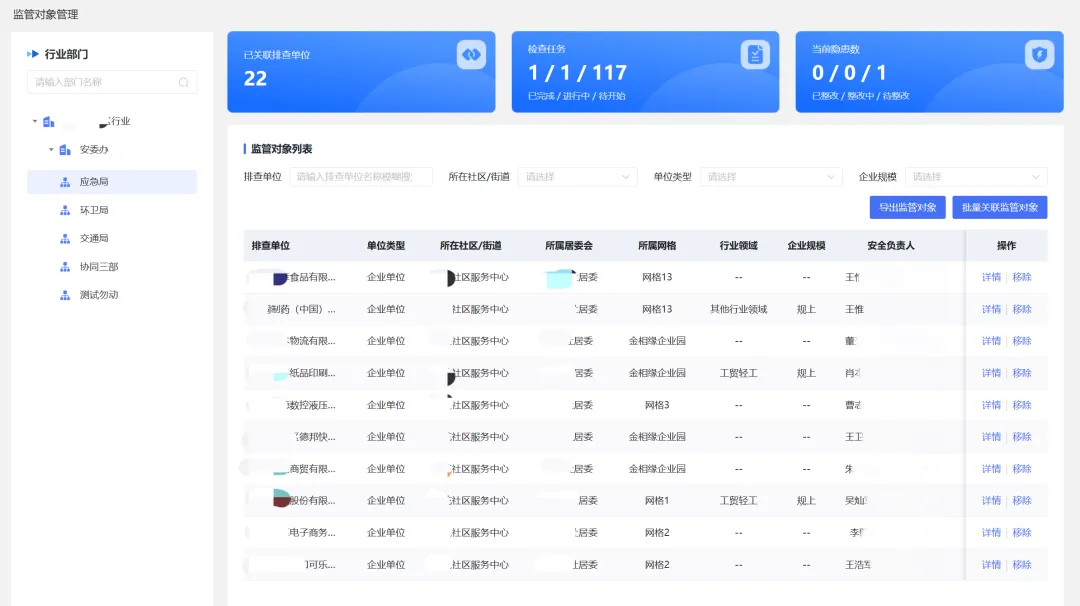Click the clipboard icon on 检查任务 card

[x=755, y=54]
